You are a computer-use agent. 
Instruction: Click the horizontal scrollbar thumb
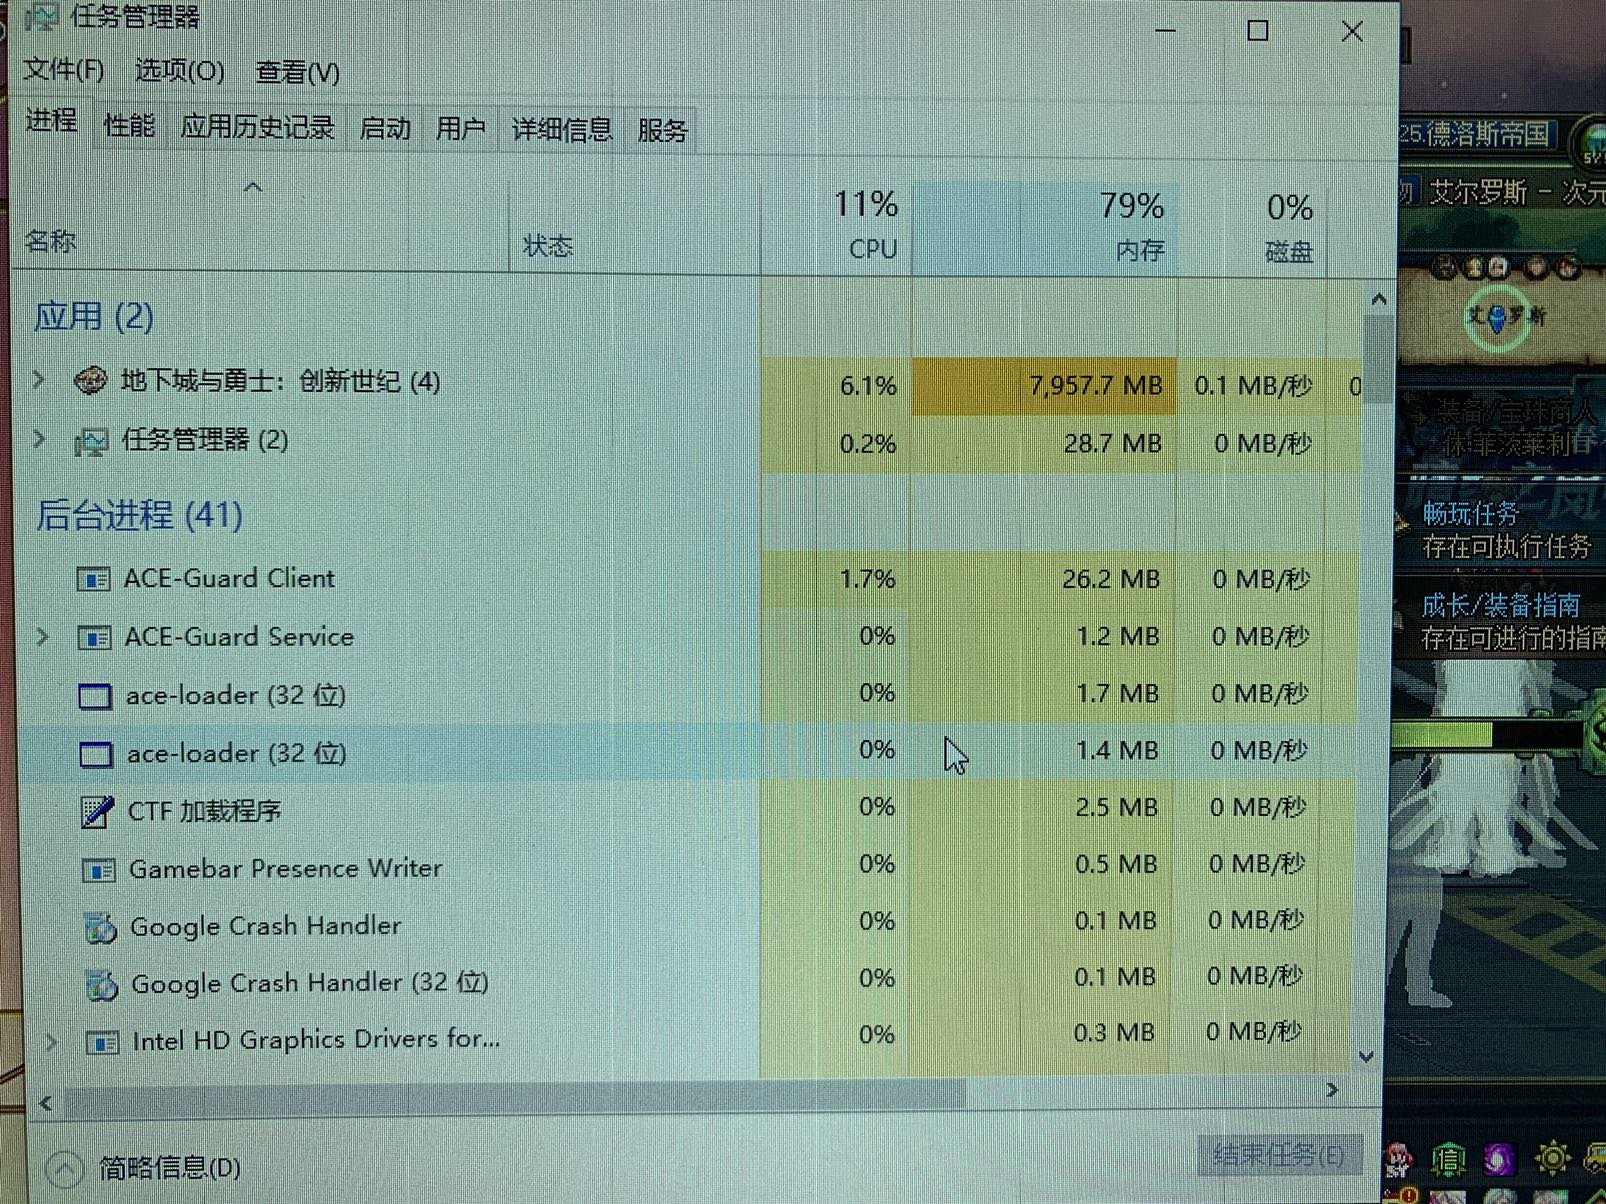point(515,1098)
